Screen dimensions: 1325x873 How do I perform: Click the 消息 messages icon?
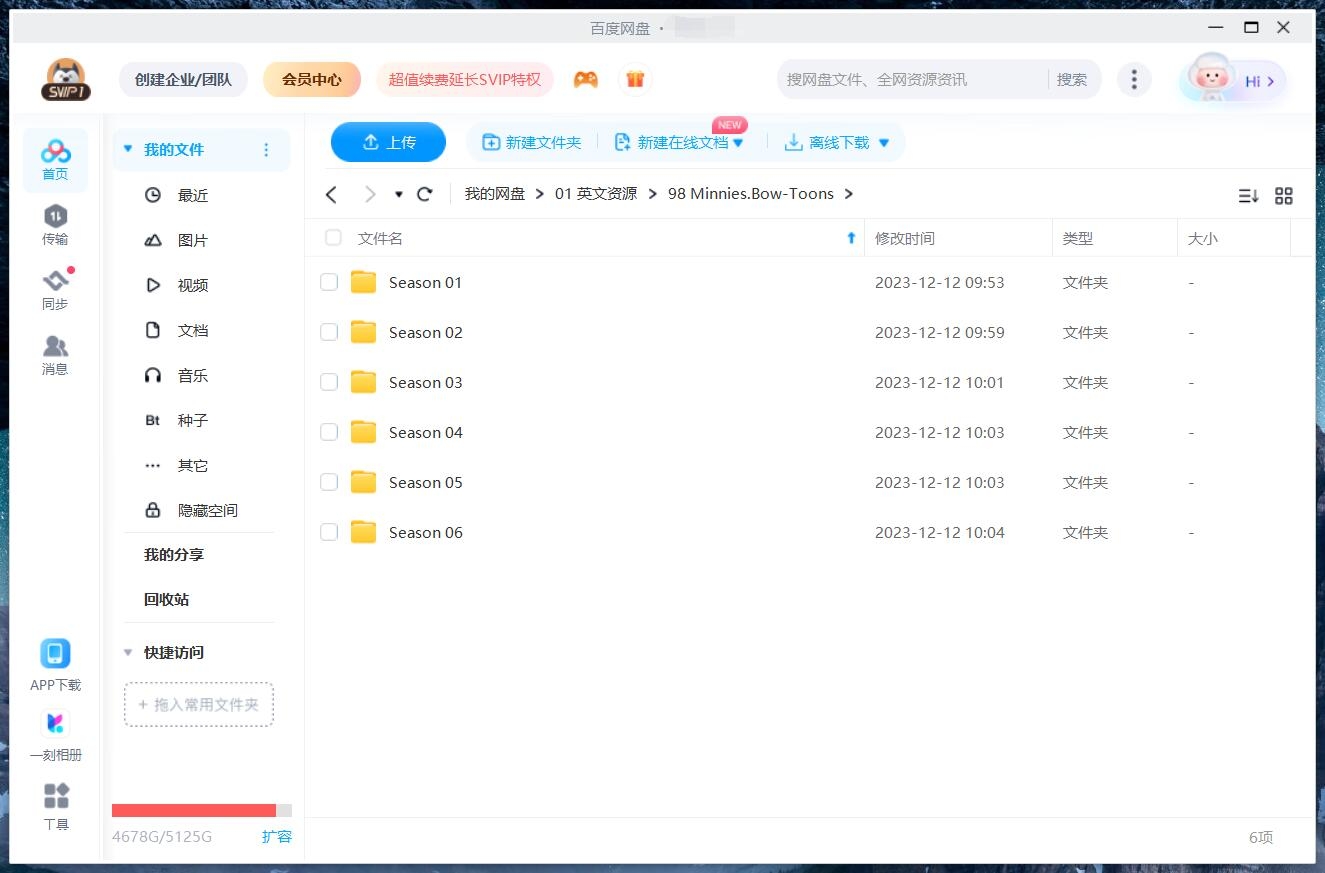click(x=55, y=347)
